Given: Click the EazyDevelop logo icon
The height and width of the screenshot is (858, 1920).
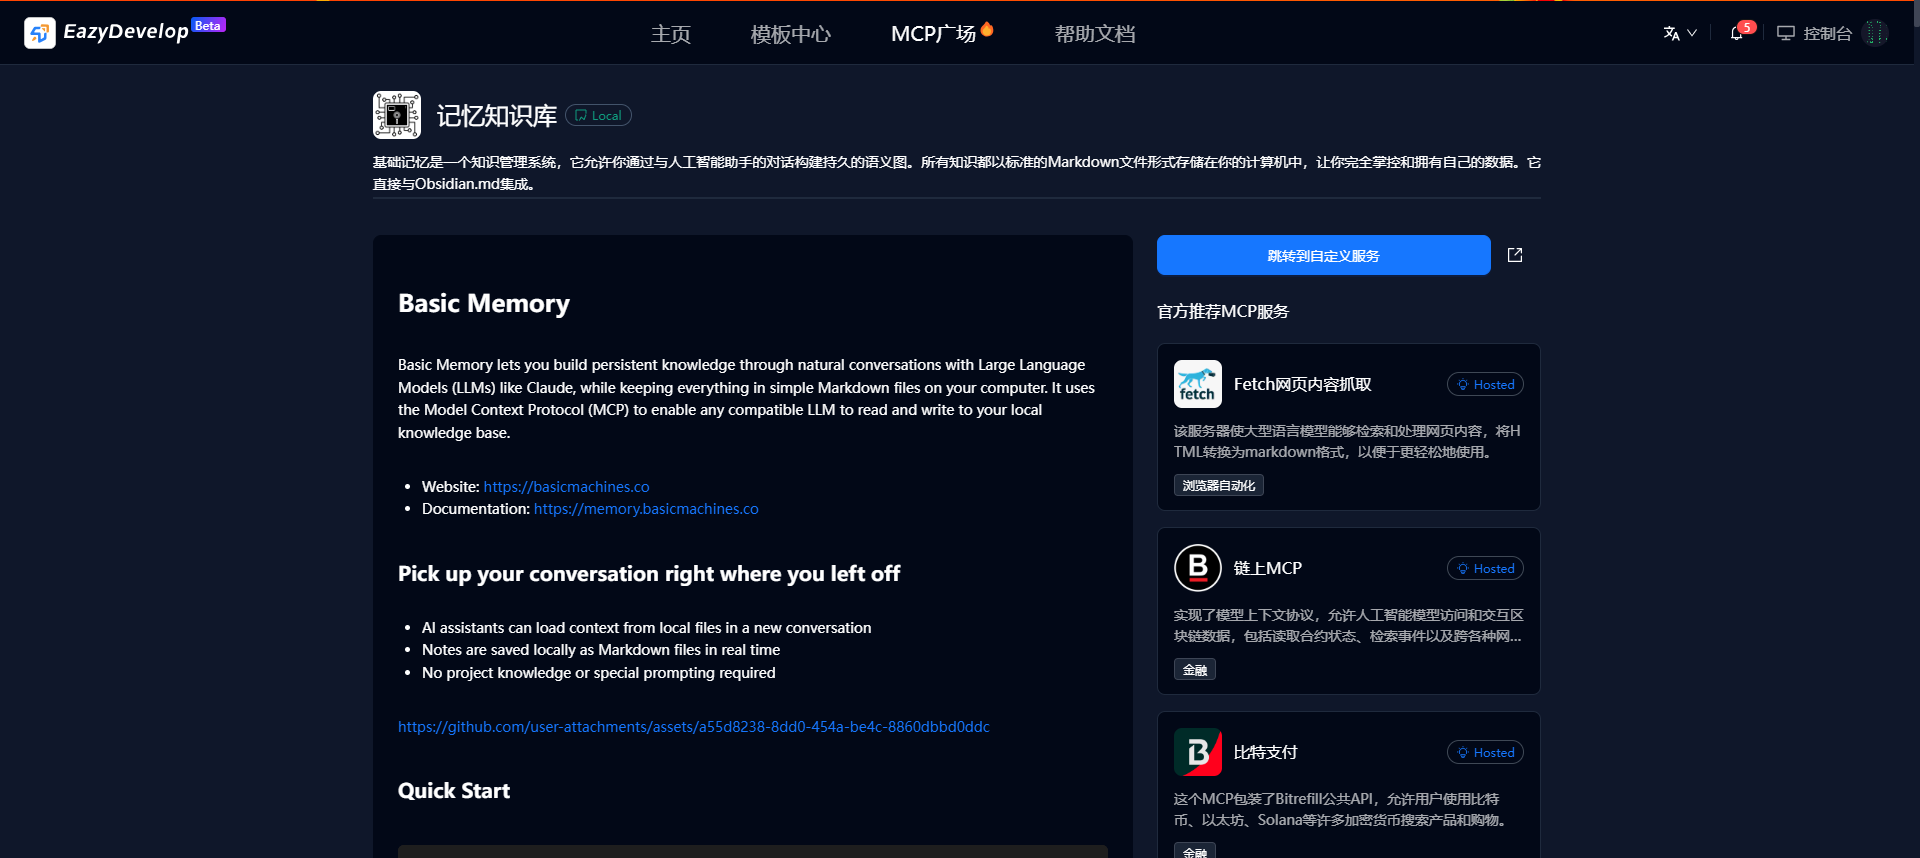Looking at the screenshot, I should coord(40,33).
